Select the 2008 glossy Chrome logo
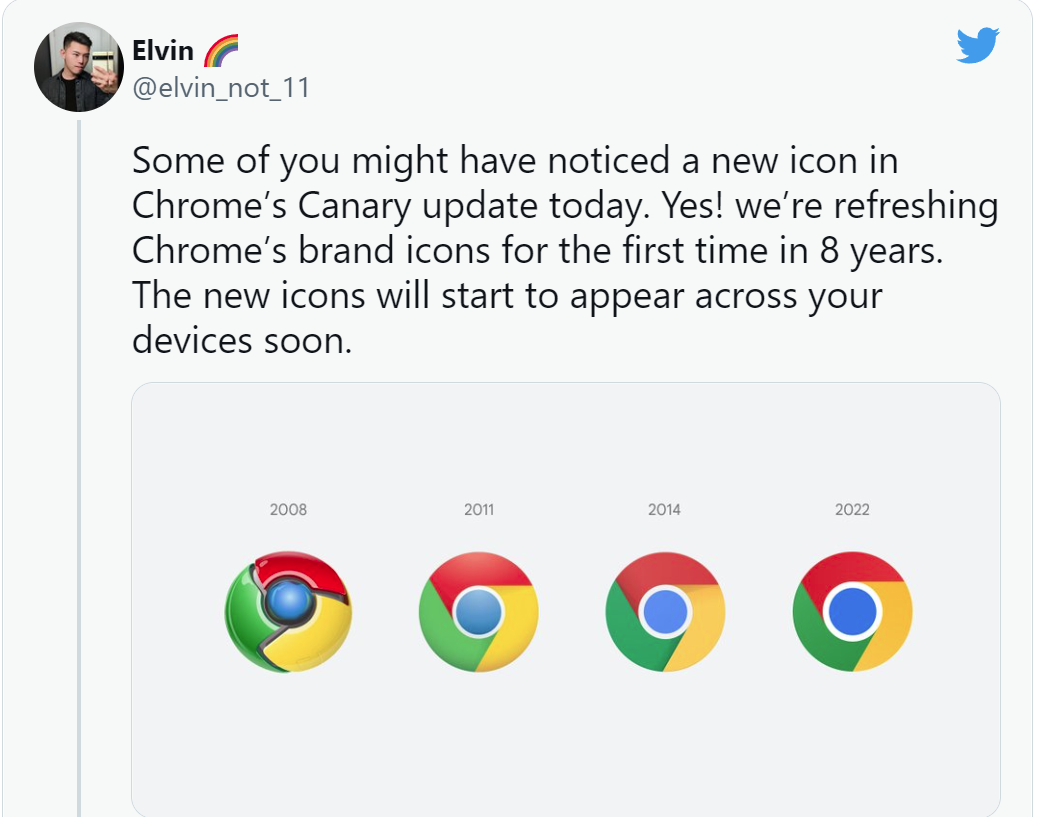Screen dimensions: 1039x817 (x=288, y=610)
